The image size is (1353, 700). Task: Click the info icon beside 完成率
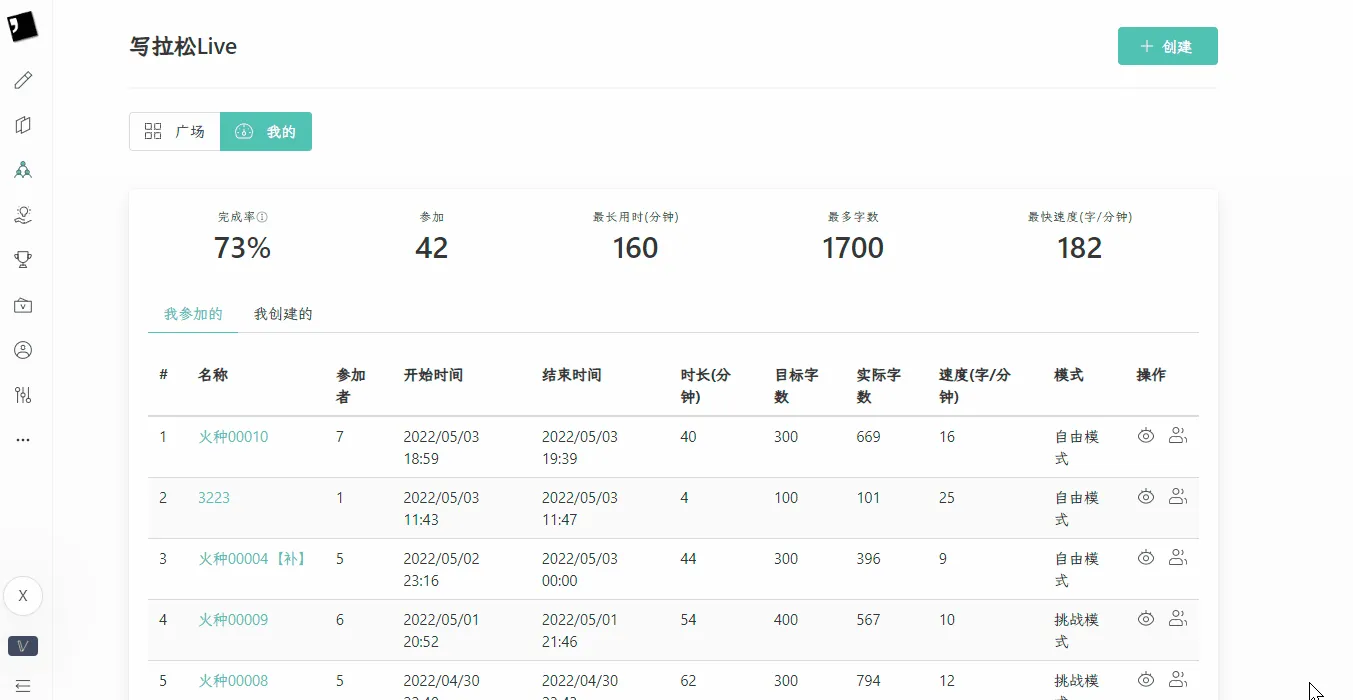coord(263,217)
